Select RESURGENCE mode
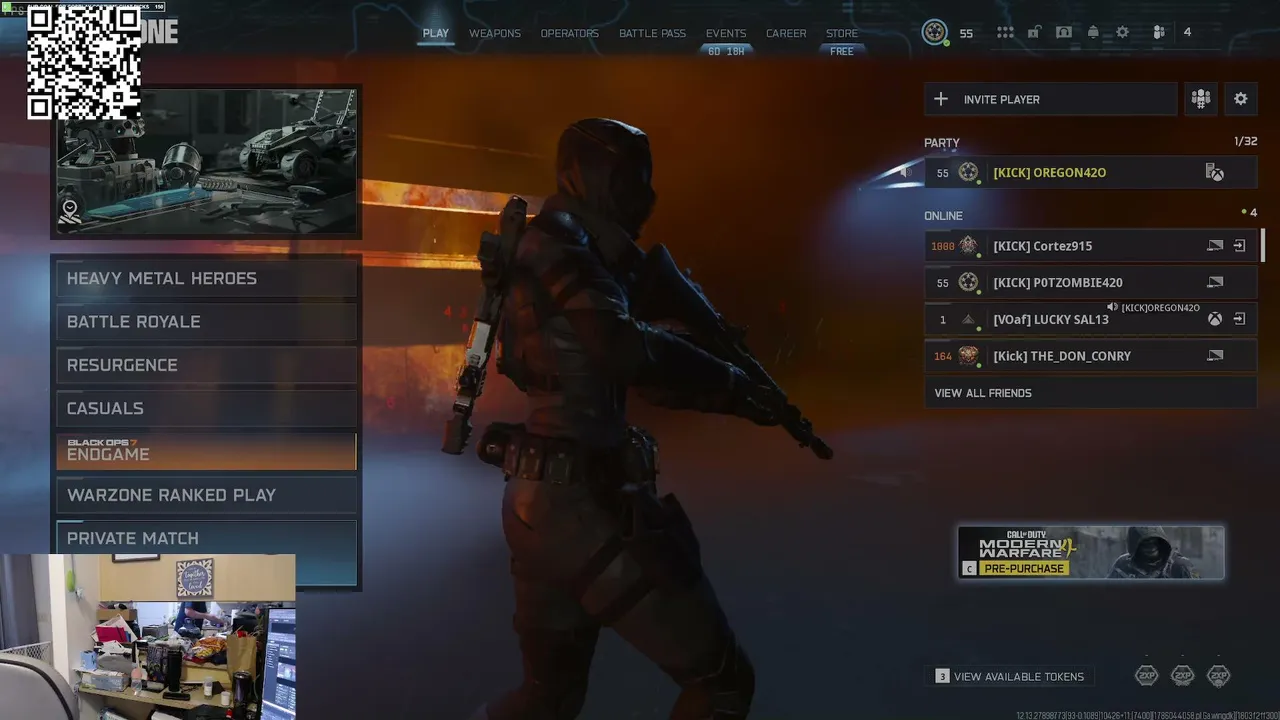Image resolution: width=1280 pixels, height=720 pixels. tap(206, 365)
